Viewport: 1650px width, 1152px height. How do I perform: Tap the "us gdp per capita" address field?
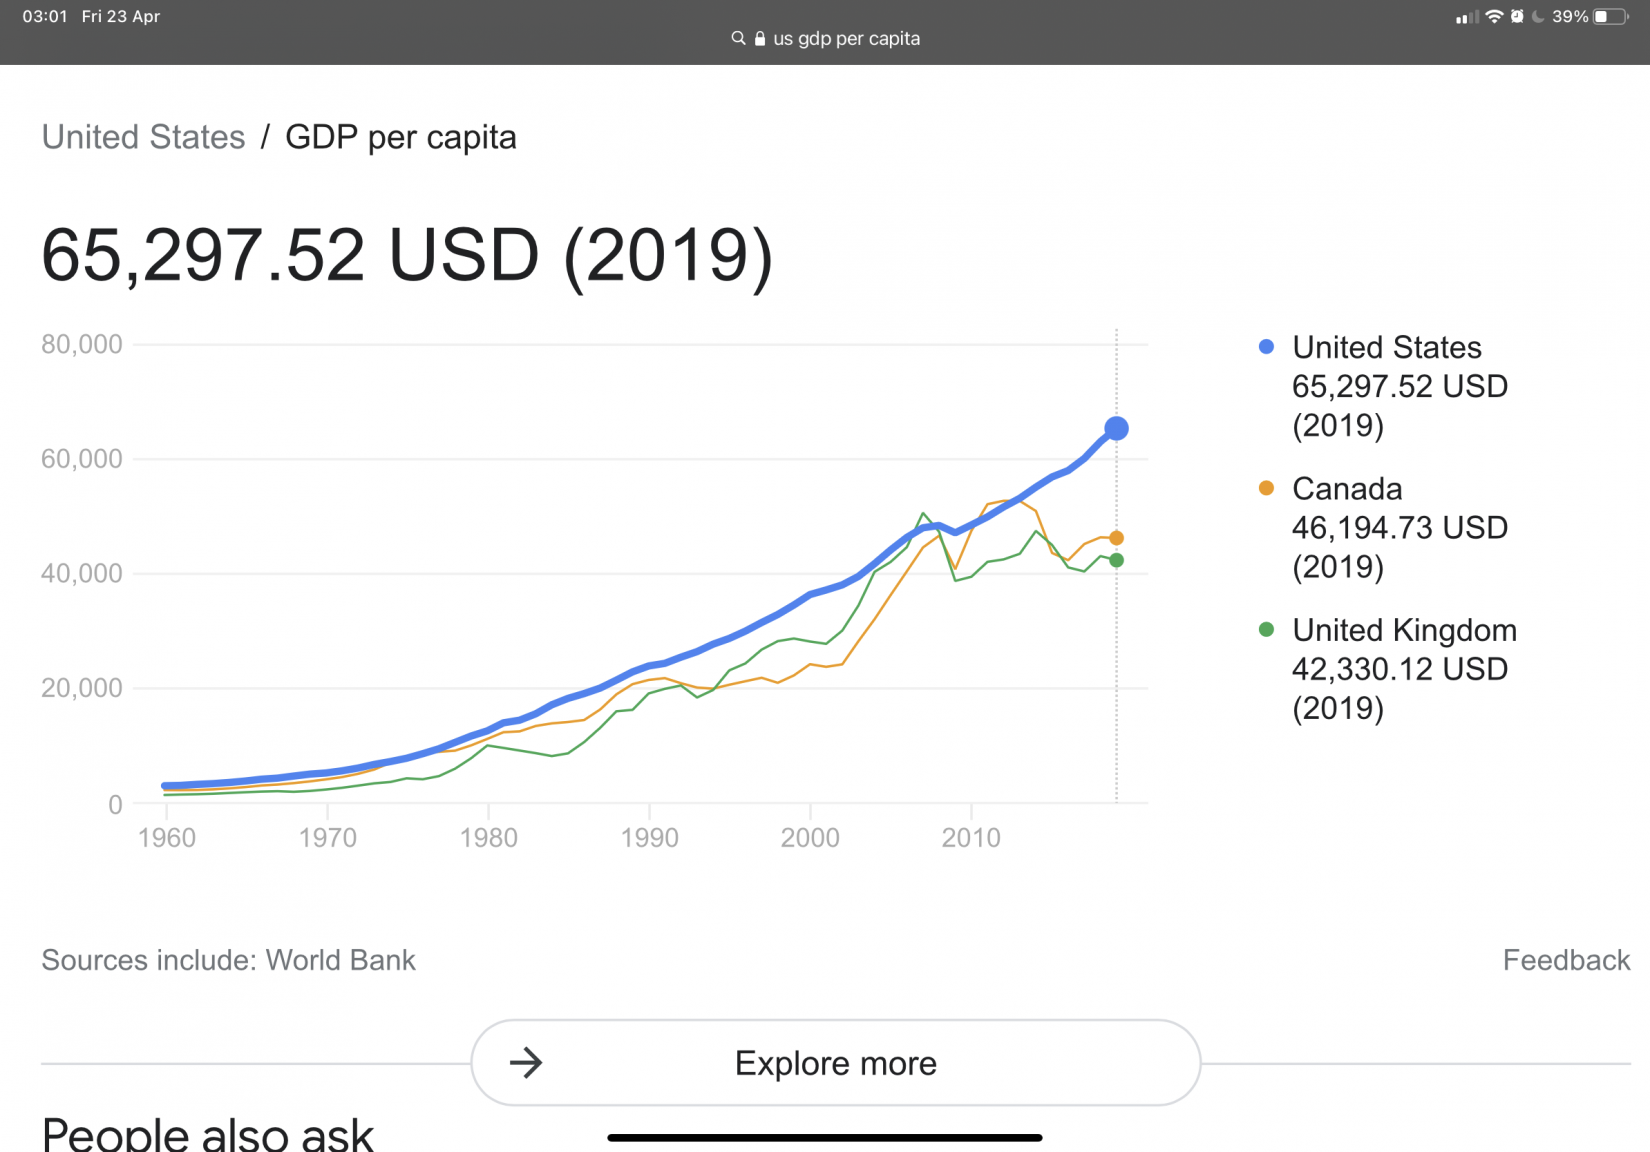pos(846,39)
